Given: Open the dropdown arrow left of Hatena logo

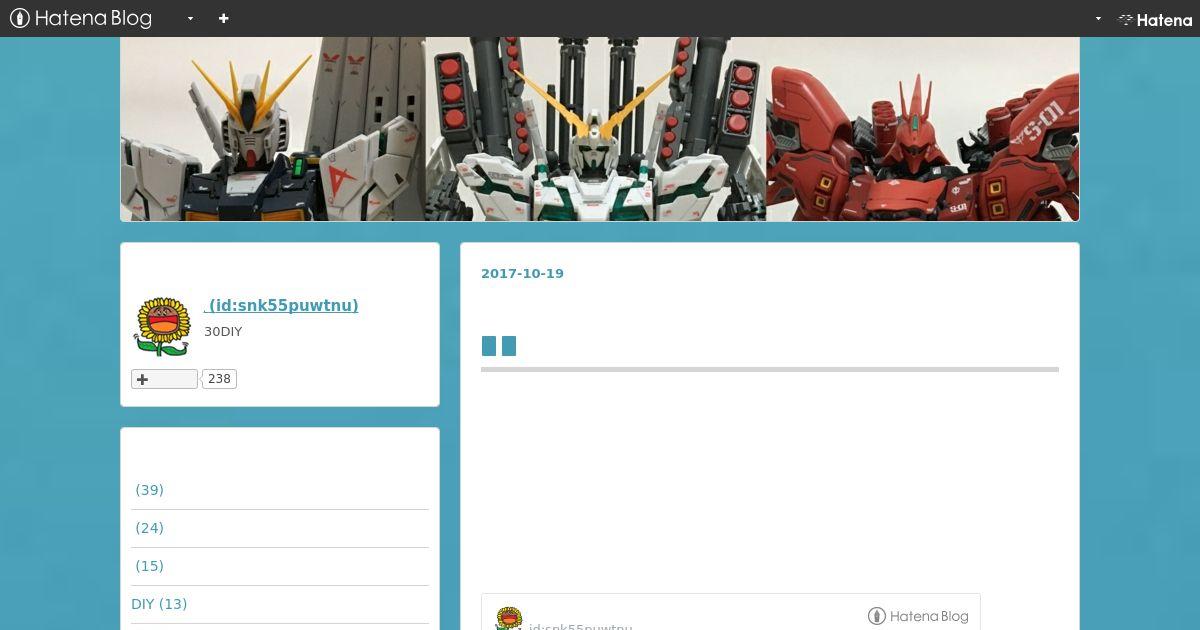Looking at the screenshot, I should click(1098, 18).
